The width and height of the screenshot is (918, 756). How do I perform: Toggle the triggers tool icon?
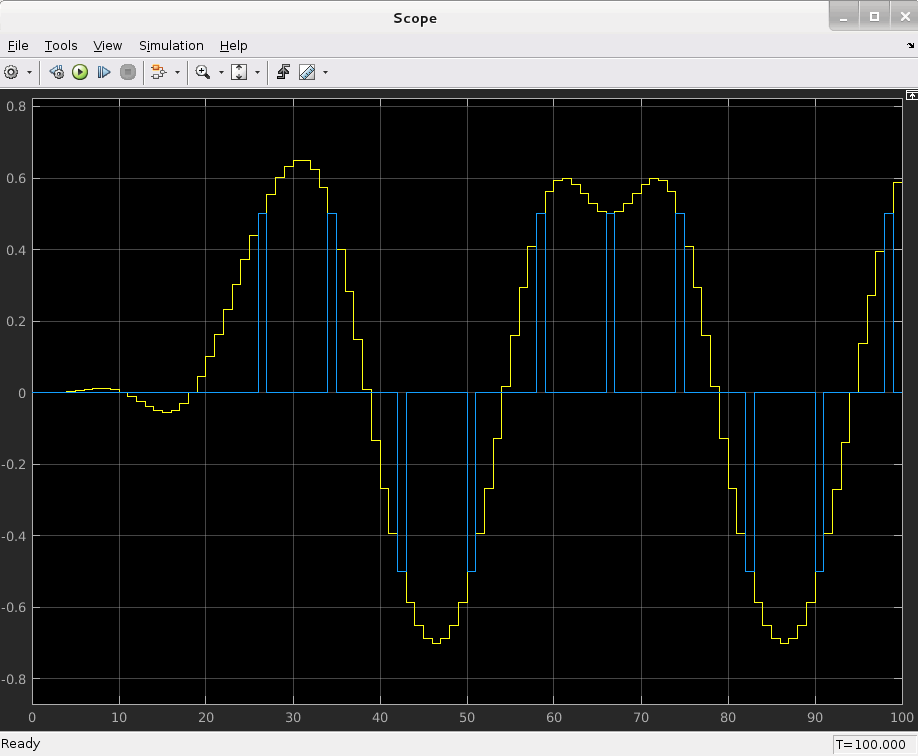click(x=283, y=72)
